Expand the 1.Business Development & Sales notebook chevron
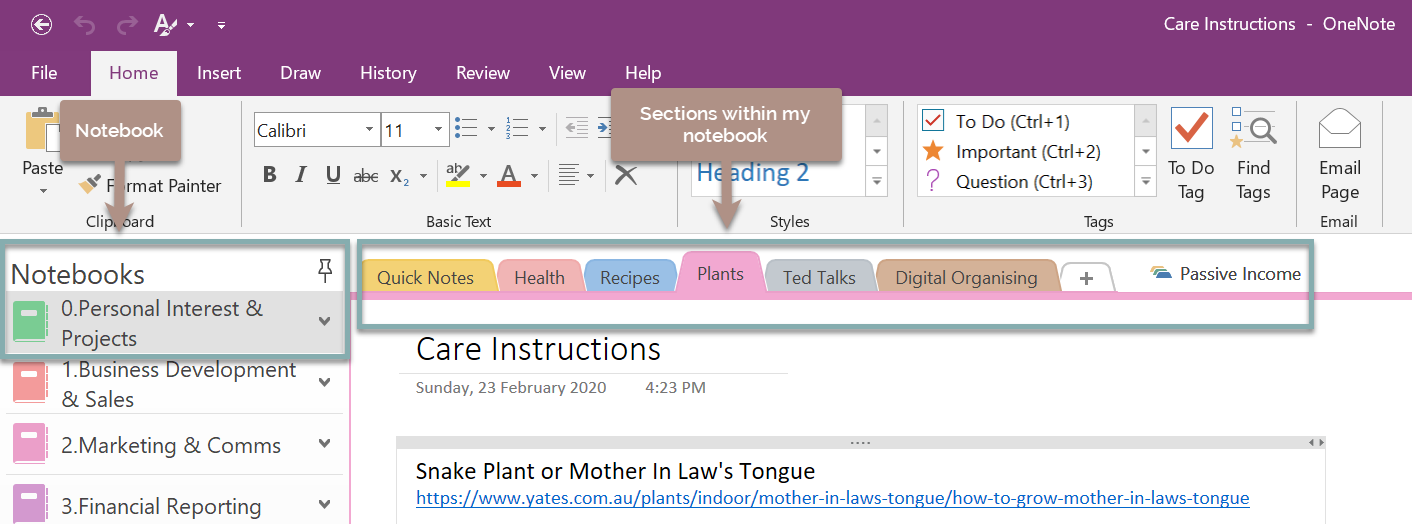This screenshot has height=524, width=1412. (324, 382)
